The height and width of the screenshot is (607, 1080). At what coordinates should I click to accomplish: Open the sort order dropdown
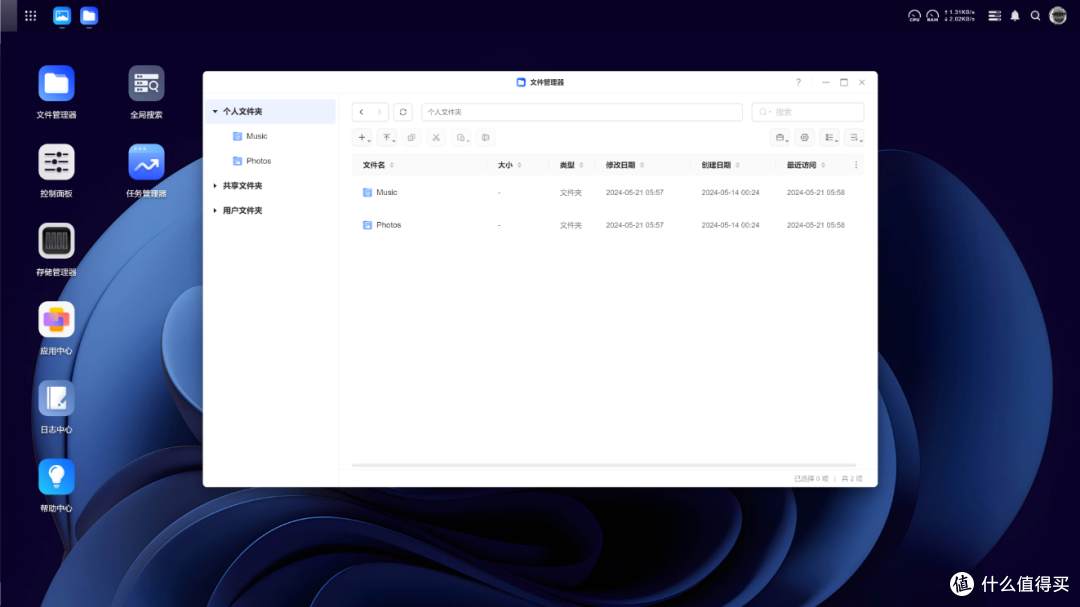[855, 138]
